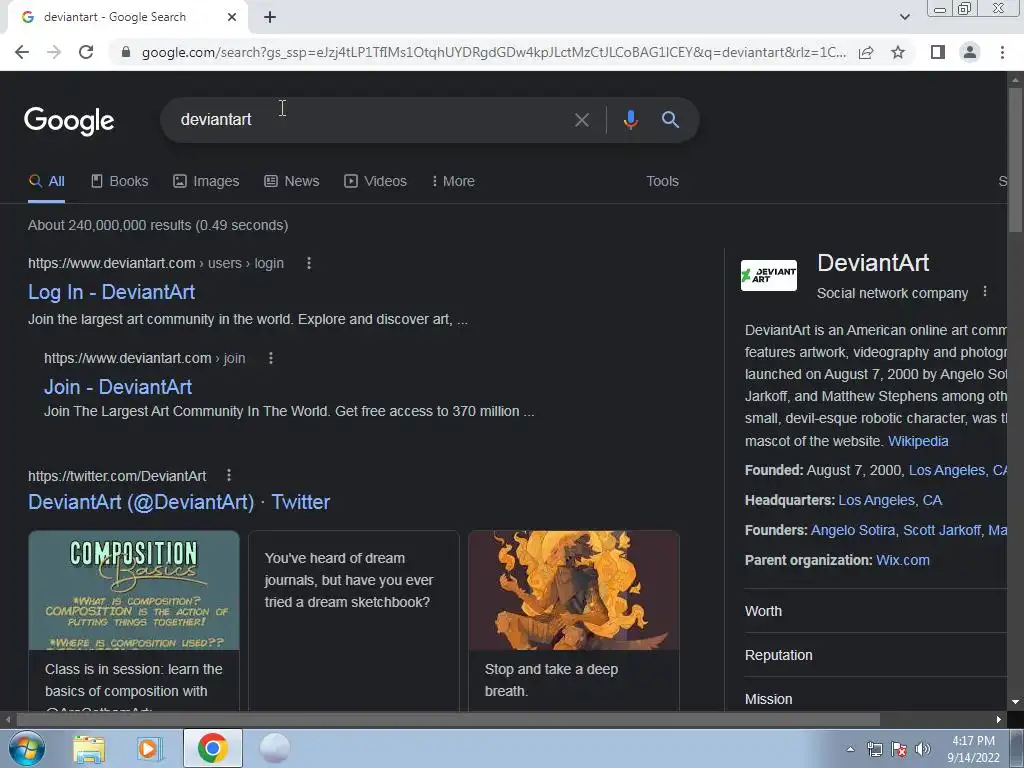
Task: Show hidden system tray icons
Action: pyautogui.click(x=850, y=749)
